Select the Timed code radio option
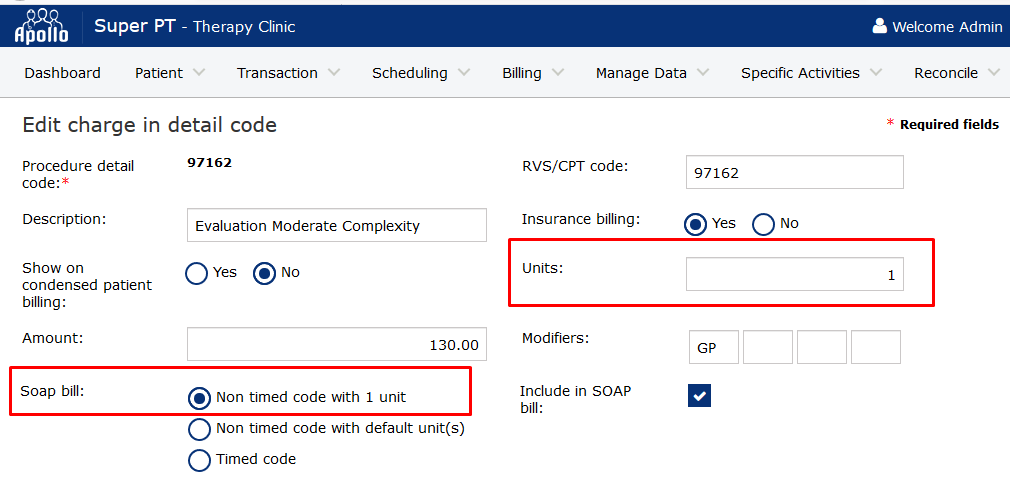Image resolution: width=1010 pixels, height=486 pixels. click(x=200, y=460)
